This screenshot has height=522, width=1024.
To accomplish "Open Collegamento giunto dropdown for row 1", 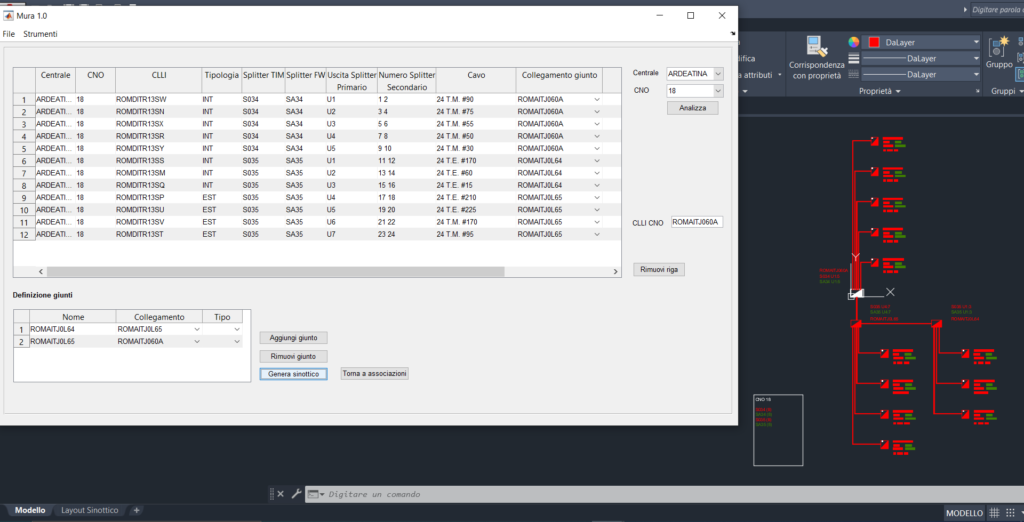I will (x=596, y=99).
